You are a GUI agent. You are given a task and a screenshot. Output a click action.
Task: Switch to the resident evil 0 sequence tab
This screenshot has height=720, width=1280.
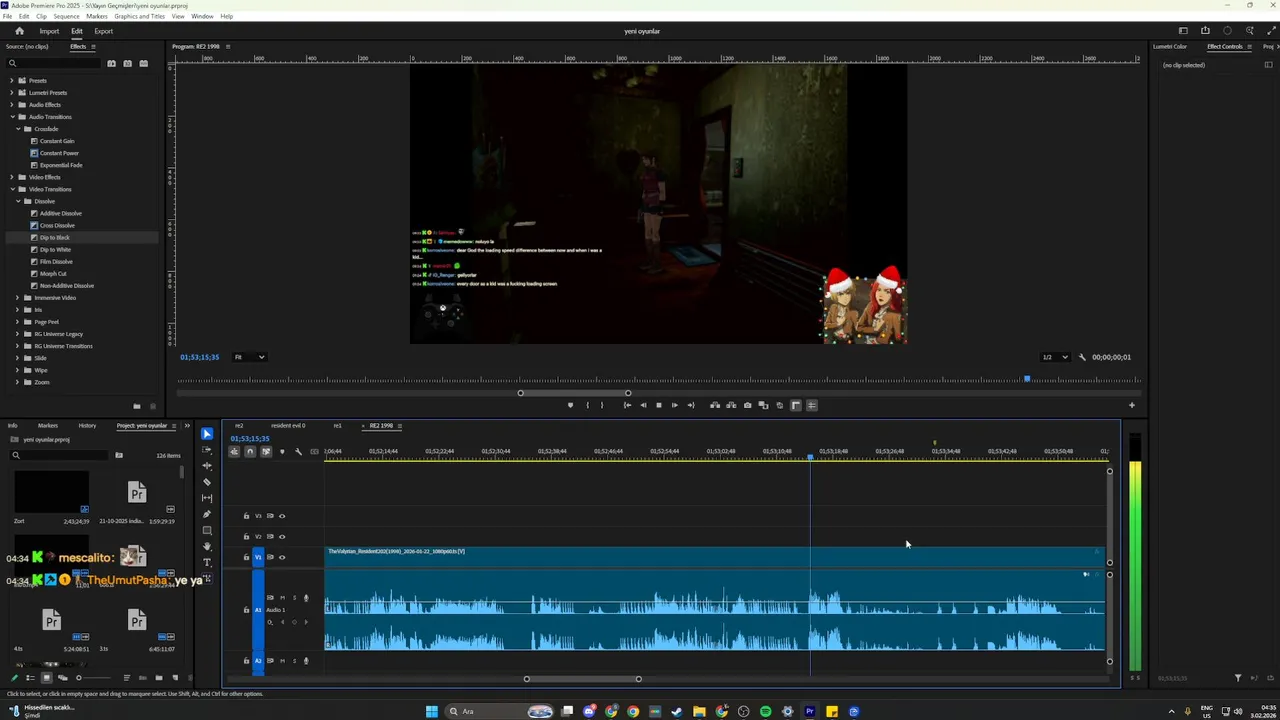coord(288,426)
